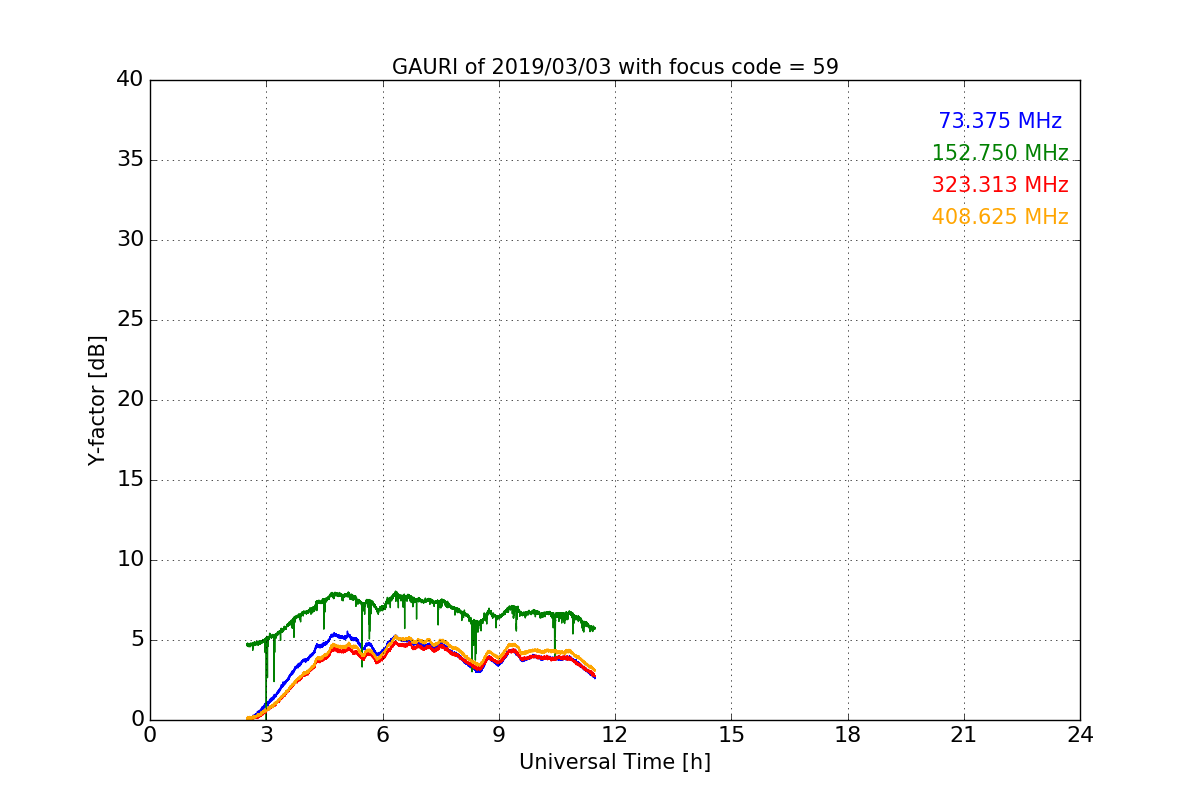This screenshot has height=800, width=1200.
Task: Click the 408.625 MHz legend label
Action: [1000, 217]
